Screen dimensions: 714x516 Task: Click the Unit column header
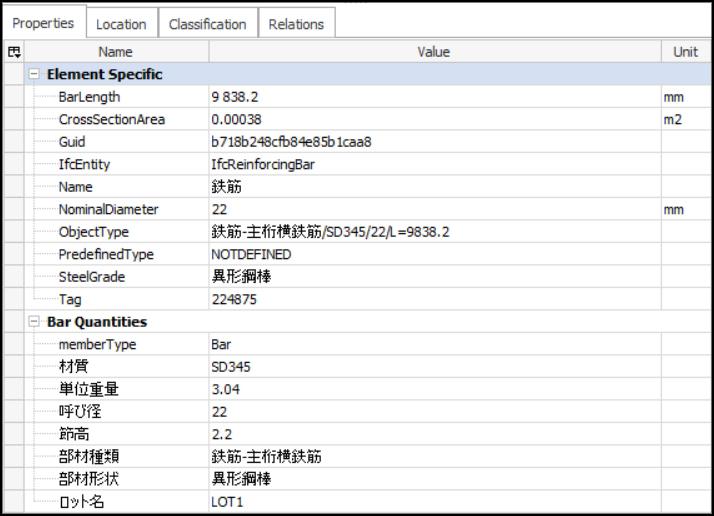[685, 51]
